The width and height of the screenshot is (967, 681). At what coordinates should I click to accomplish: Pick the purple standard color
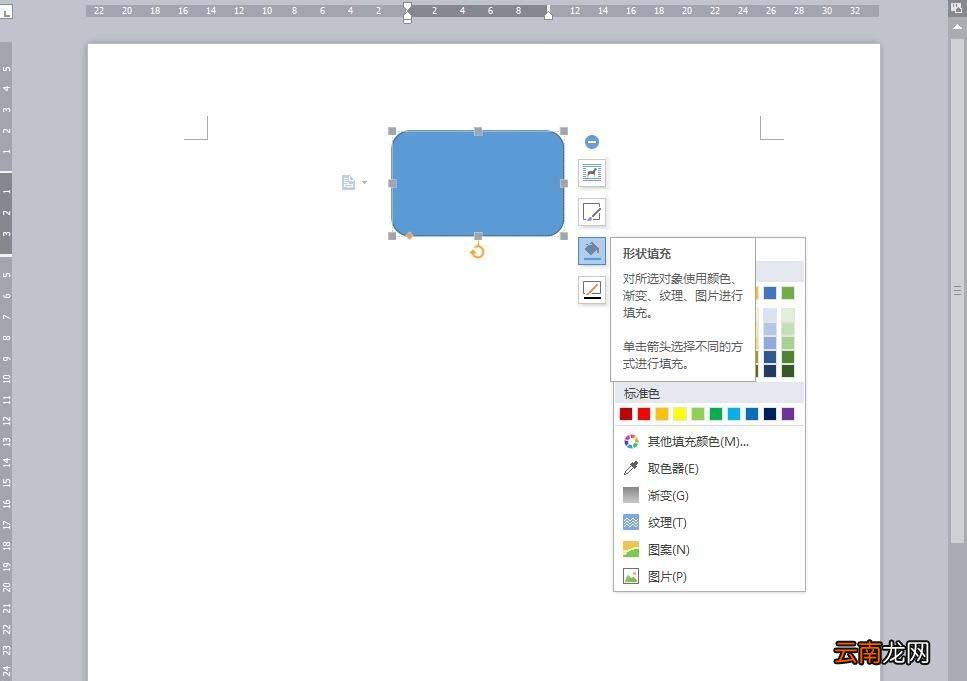point(788,414)
